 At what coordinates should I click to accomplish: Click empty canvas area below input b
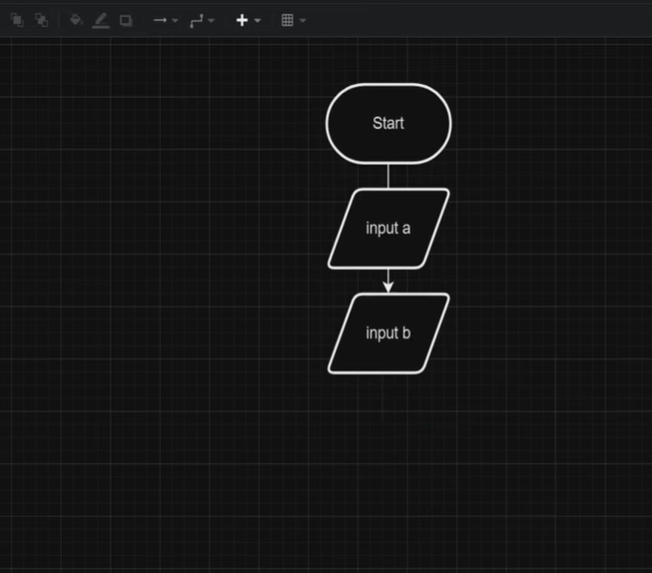(x=388, y=460)
